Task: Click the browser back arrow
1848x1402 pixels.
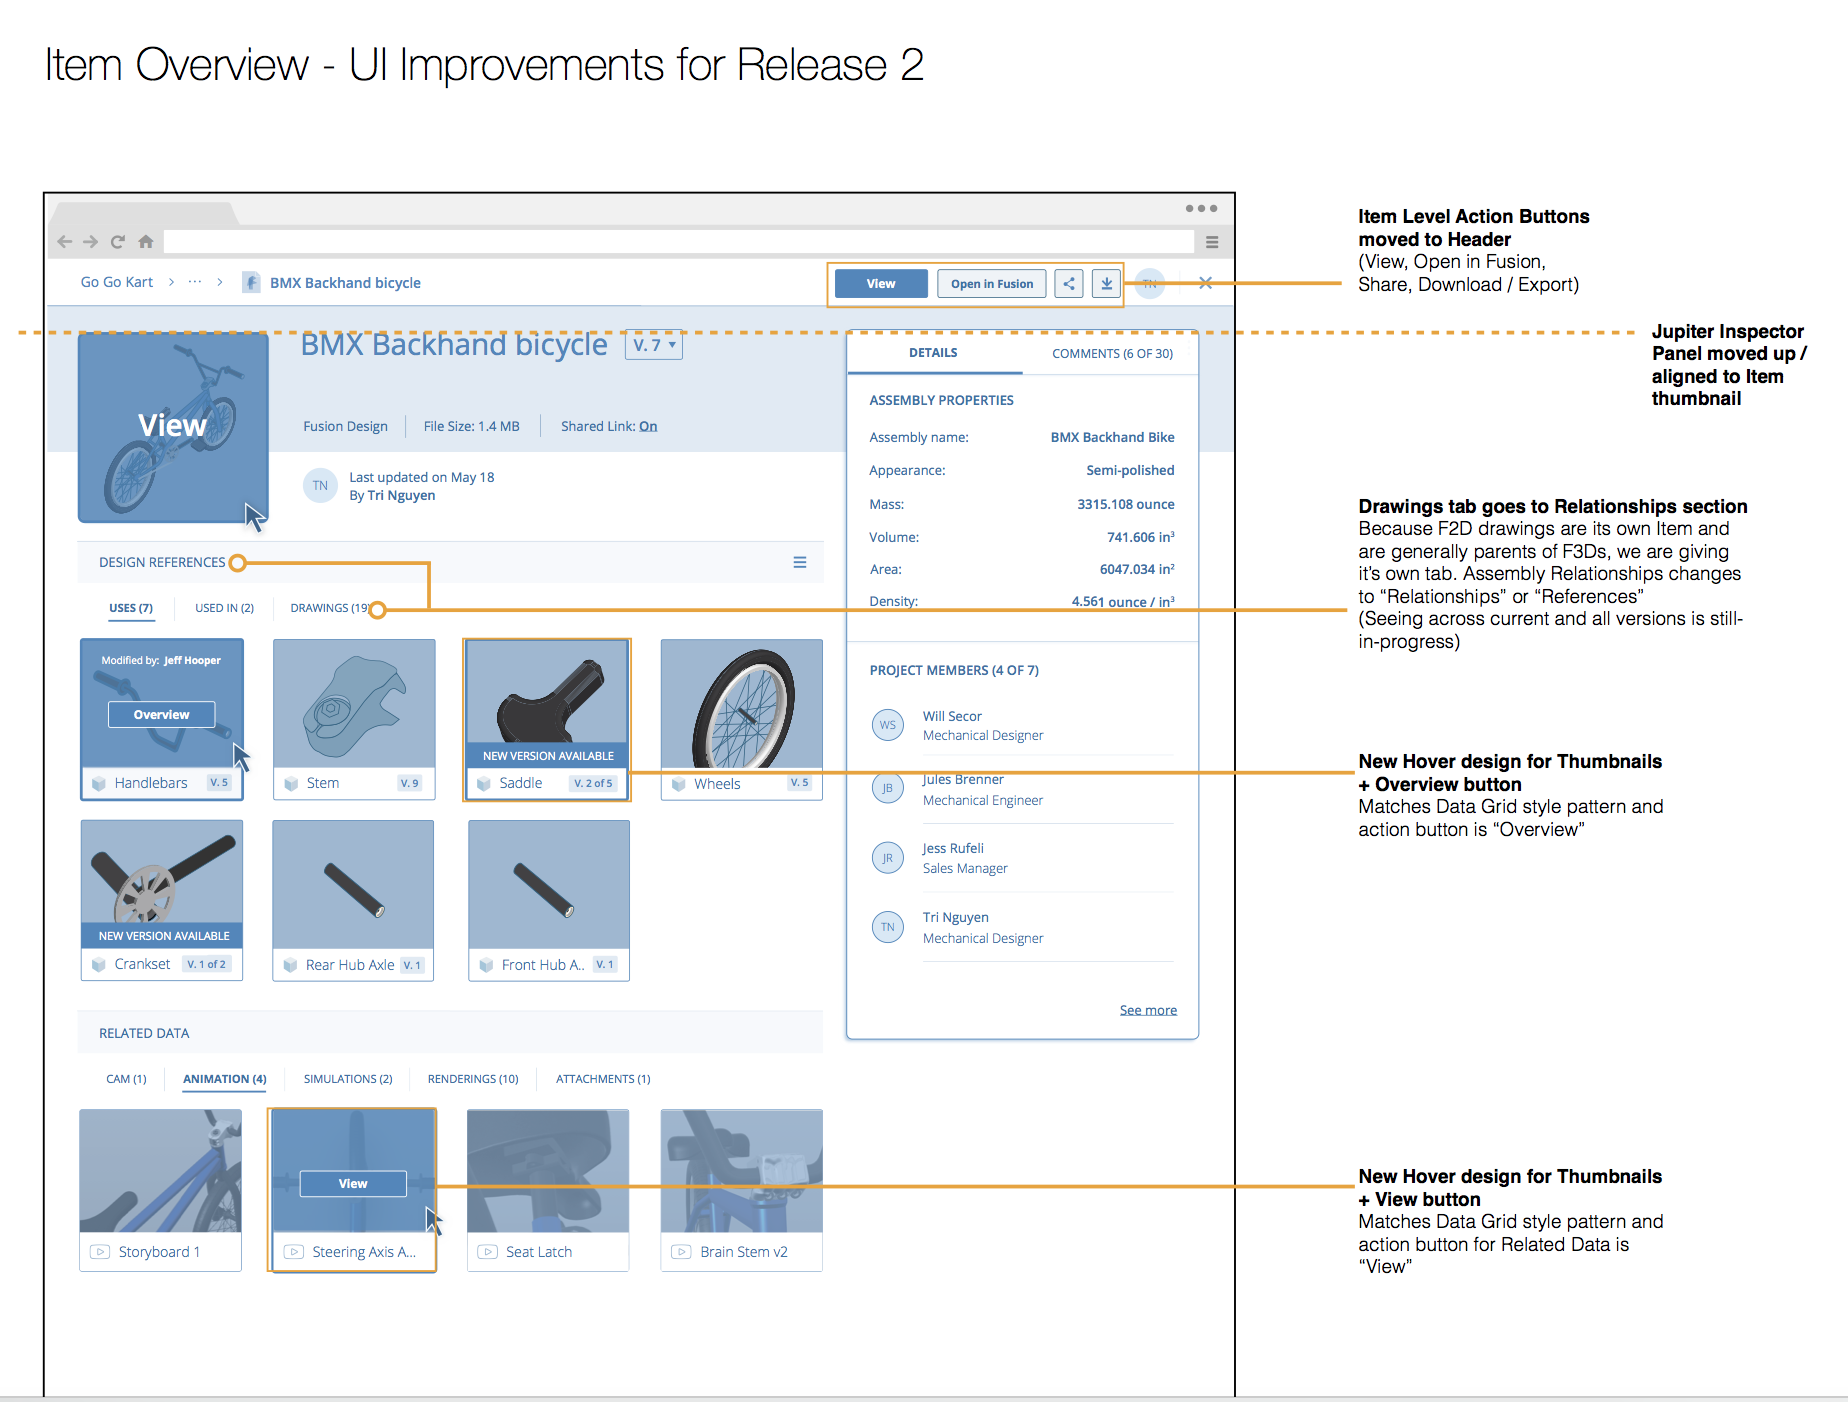Action: pos(65,241)
